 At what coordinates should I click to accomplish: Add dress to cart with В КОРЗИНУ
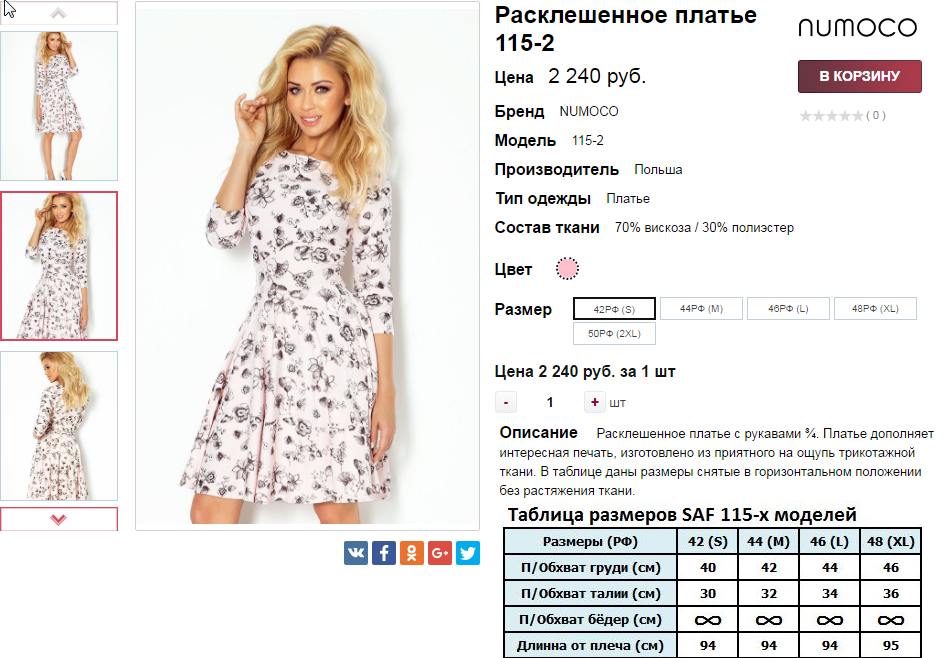point(859,76)
